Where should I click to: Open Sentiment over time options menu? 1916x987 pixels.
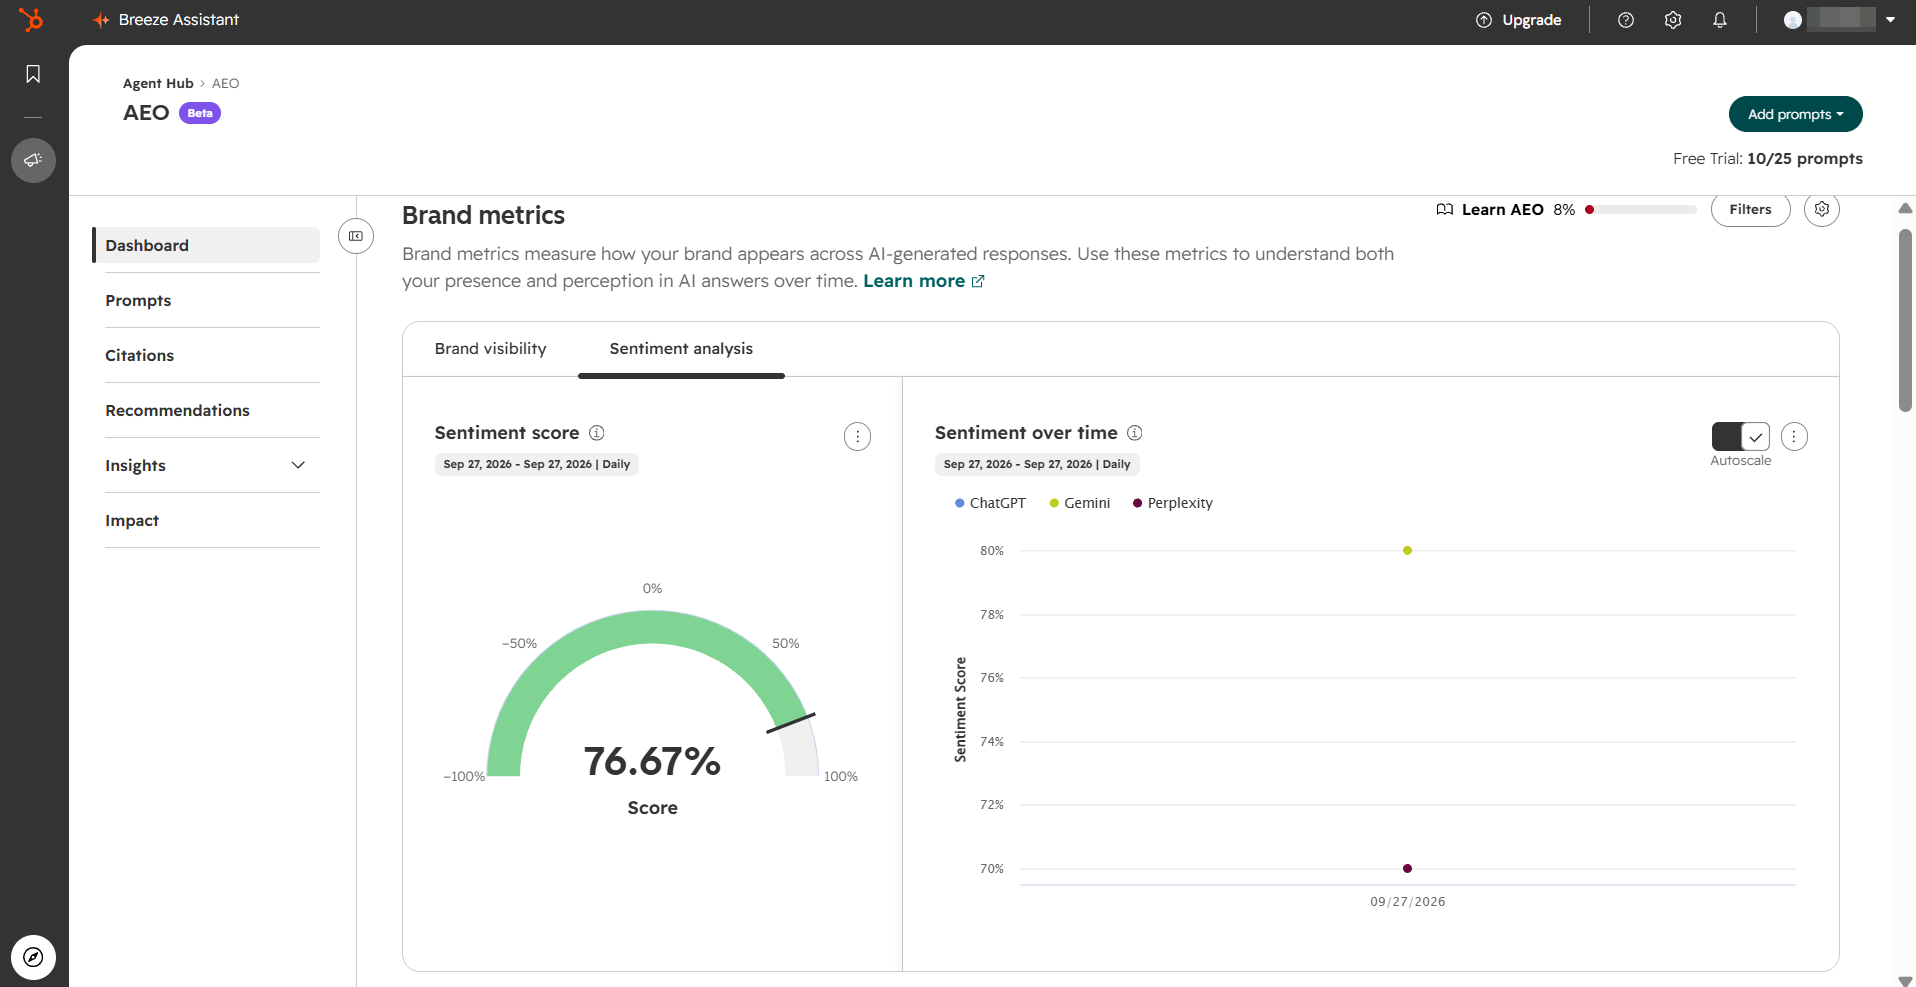(x=1794, y=437)
